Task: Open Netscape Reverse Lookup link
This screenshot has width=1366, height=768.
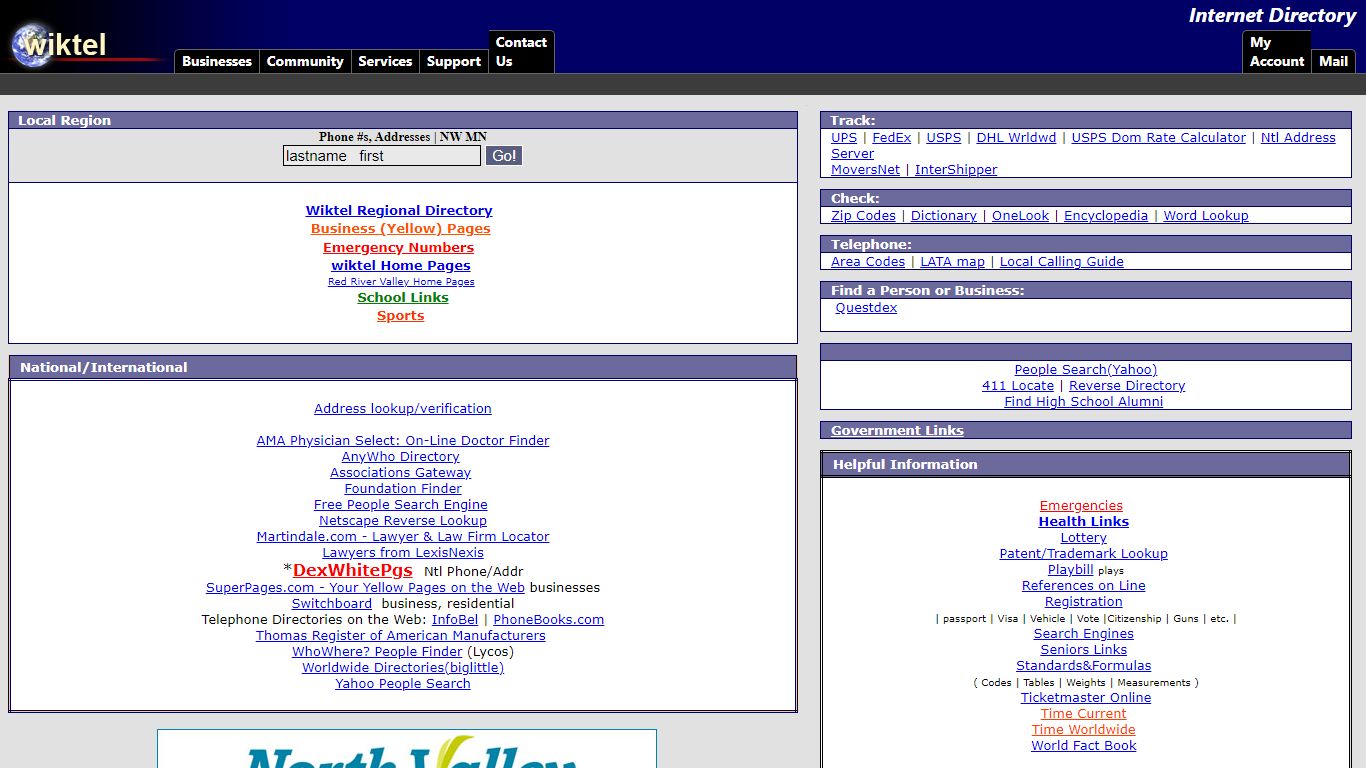Action: point(403,521)
